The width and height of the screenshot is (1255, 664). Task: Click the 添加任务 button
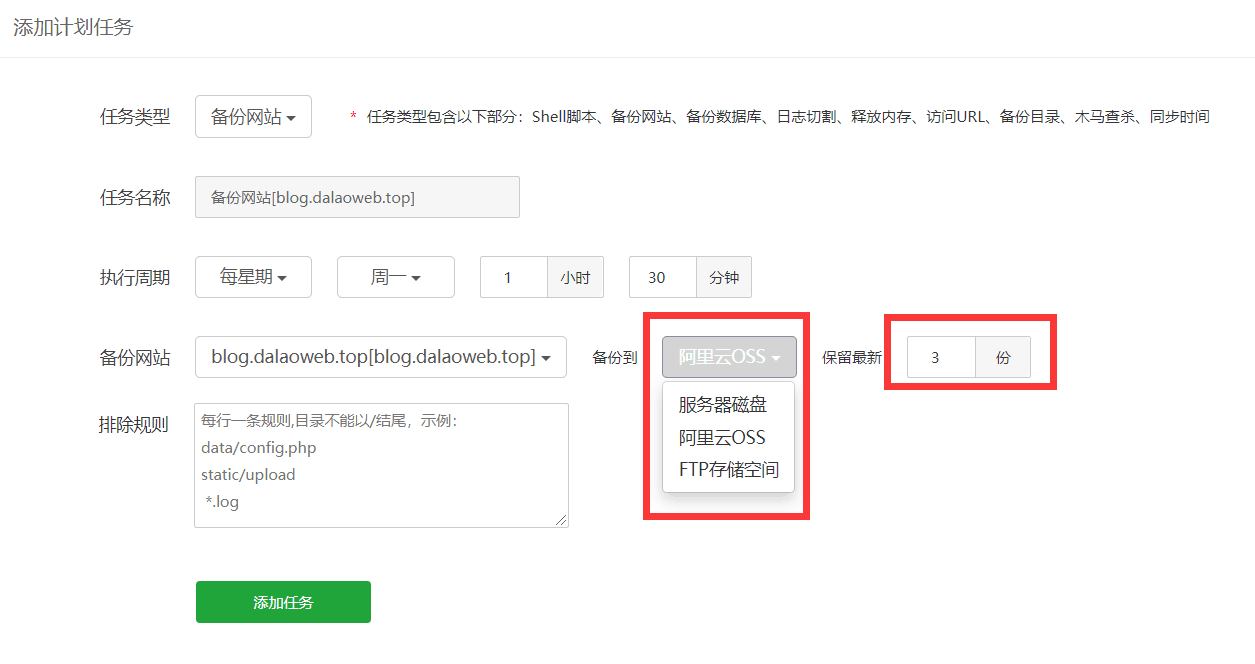coord(283,602)
